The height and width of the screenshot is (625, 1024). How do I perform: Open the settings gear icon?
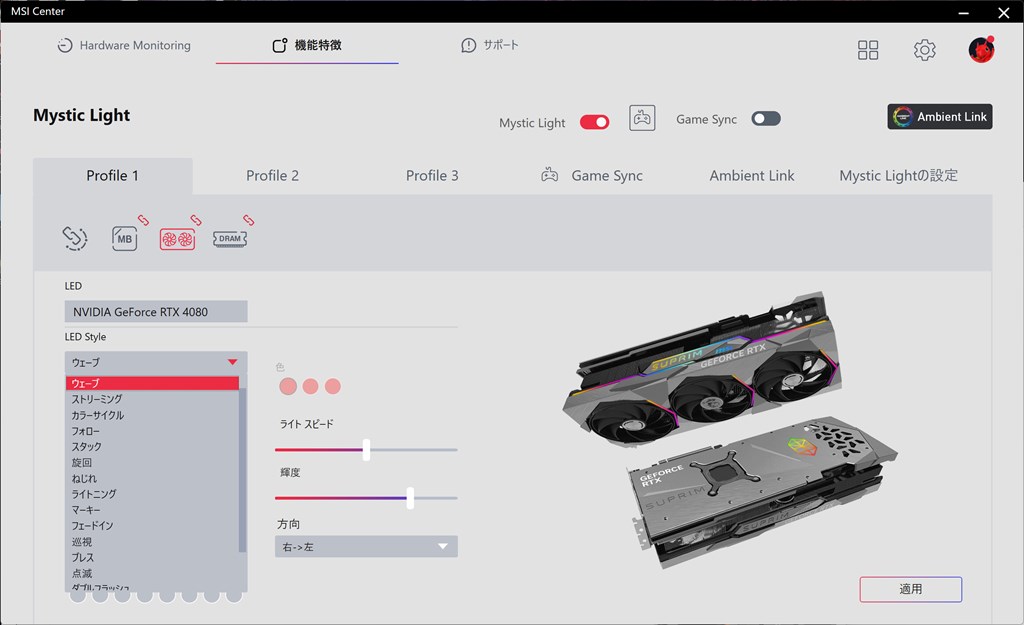coord(924,50)
